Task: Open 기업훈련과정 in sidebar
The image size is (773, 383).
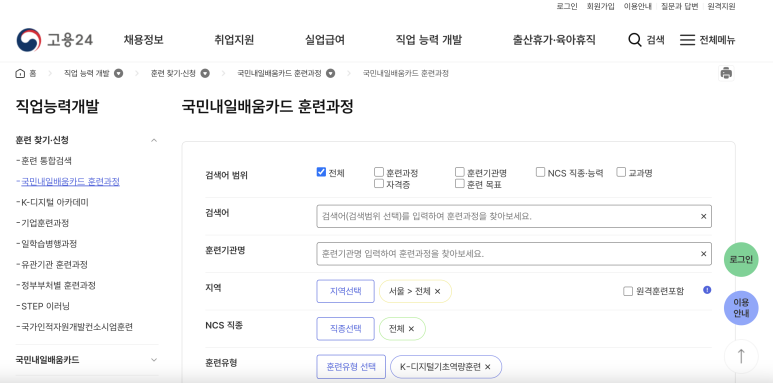Action: coord(45,223)
